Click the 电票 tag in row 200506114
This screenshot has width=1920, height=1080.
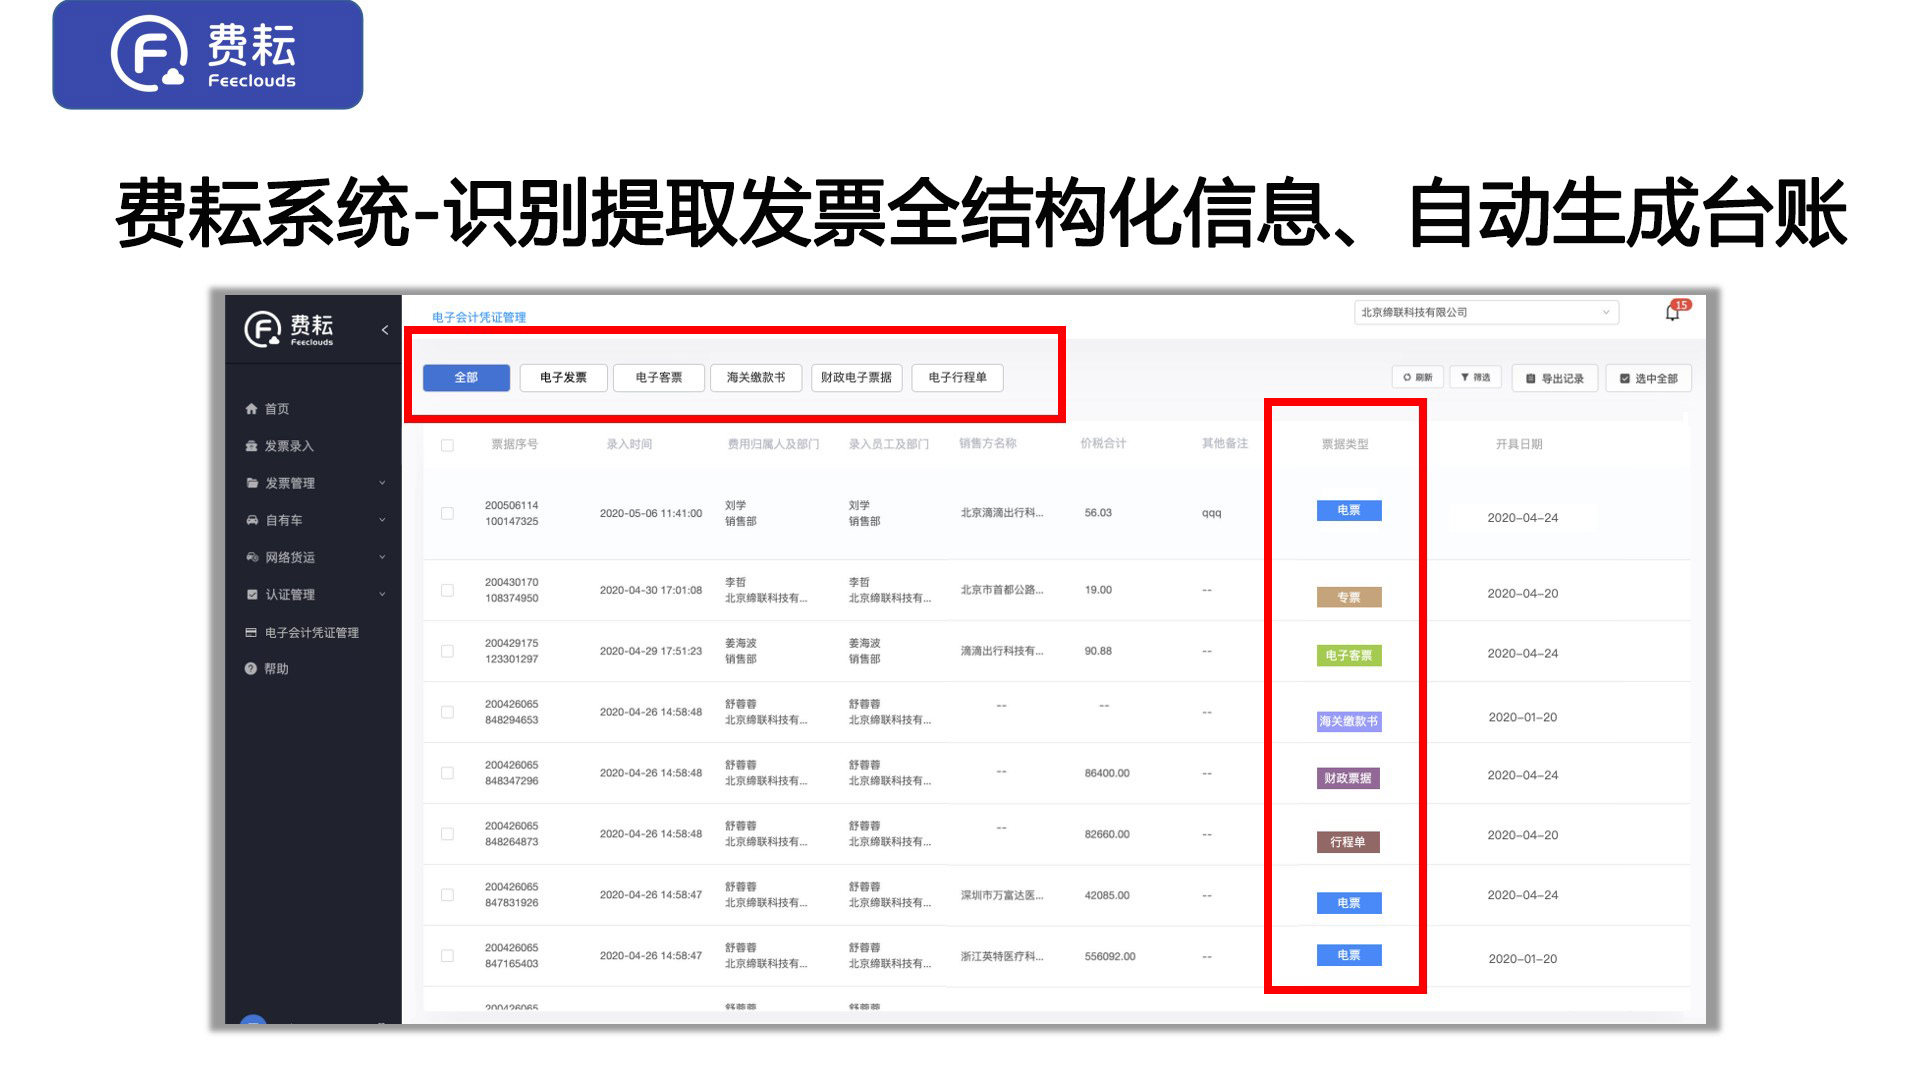tap(1348, 511)
